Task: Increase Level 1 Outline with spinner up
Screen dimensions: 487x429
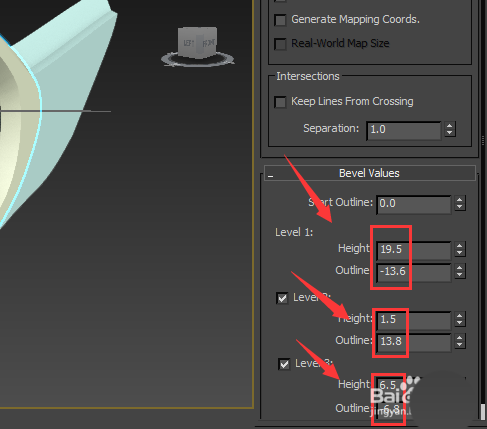Action: coord(460,268)
